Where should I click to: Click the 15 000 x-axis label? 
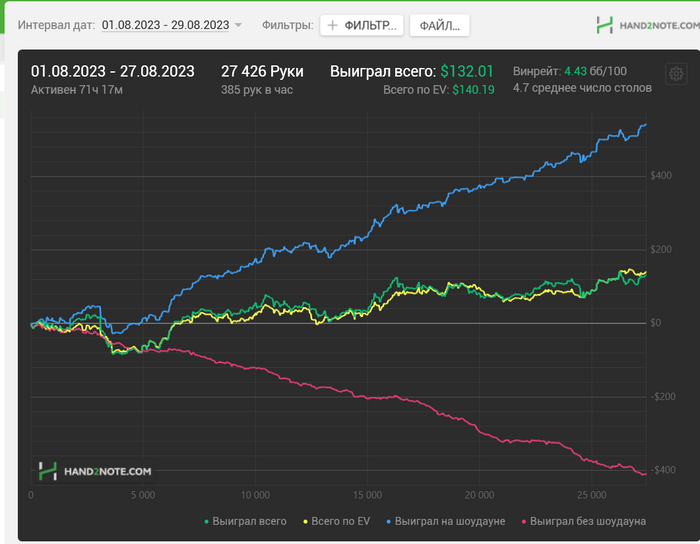(x=367, y=495)
